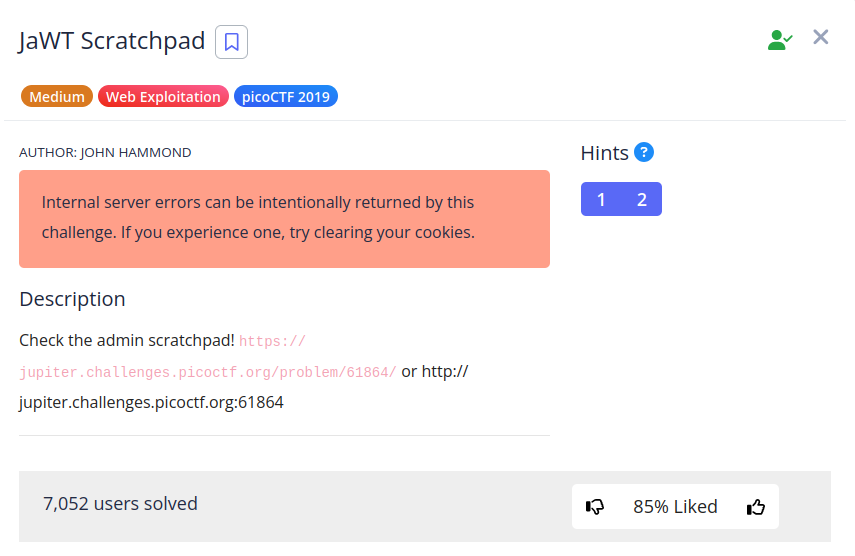Like the challenge with thumbs up
Viewport: 855px width, 556px height.
tap(756, 507)
